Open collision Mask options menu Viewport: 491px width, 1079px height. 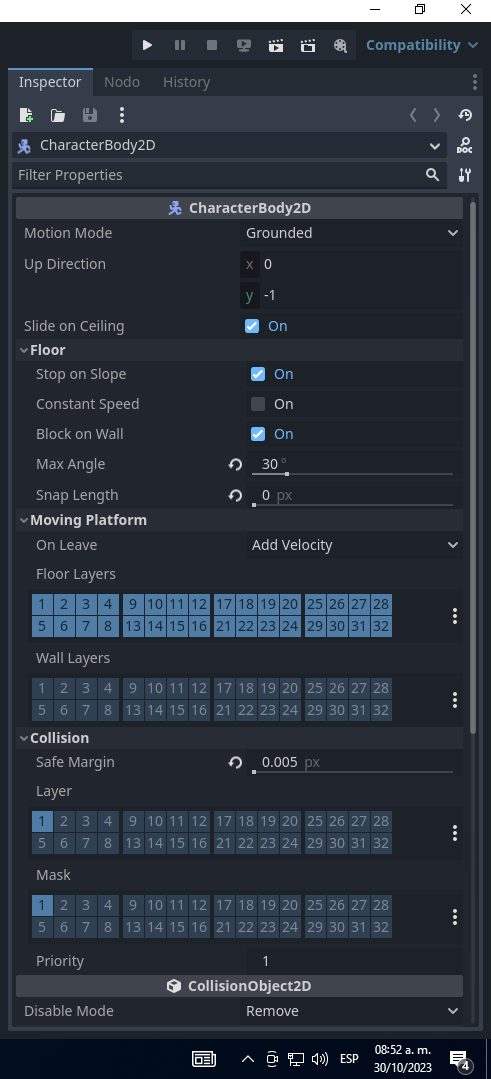pyautogui.click(x=455, y=917)
